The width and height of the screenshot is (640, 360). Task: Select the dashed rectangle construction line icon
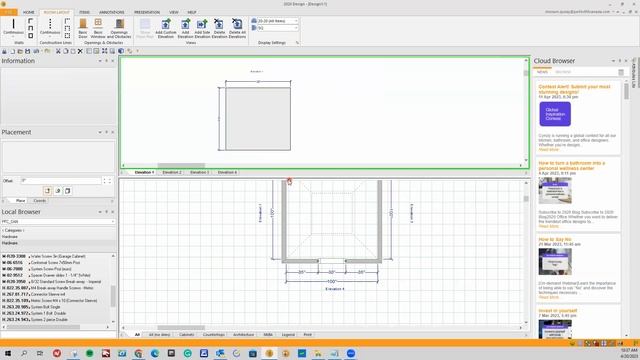pyautogui.click(x=67, y=36)
